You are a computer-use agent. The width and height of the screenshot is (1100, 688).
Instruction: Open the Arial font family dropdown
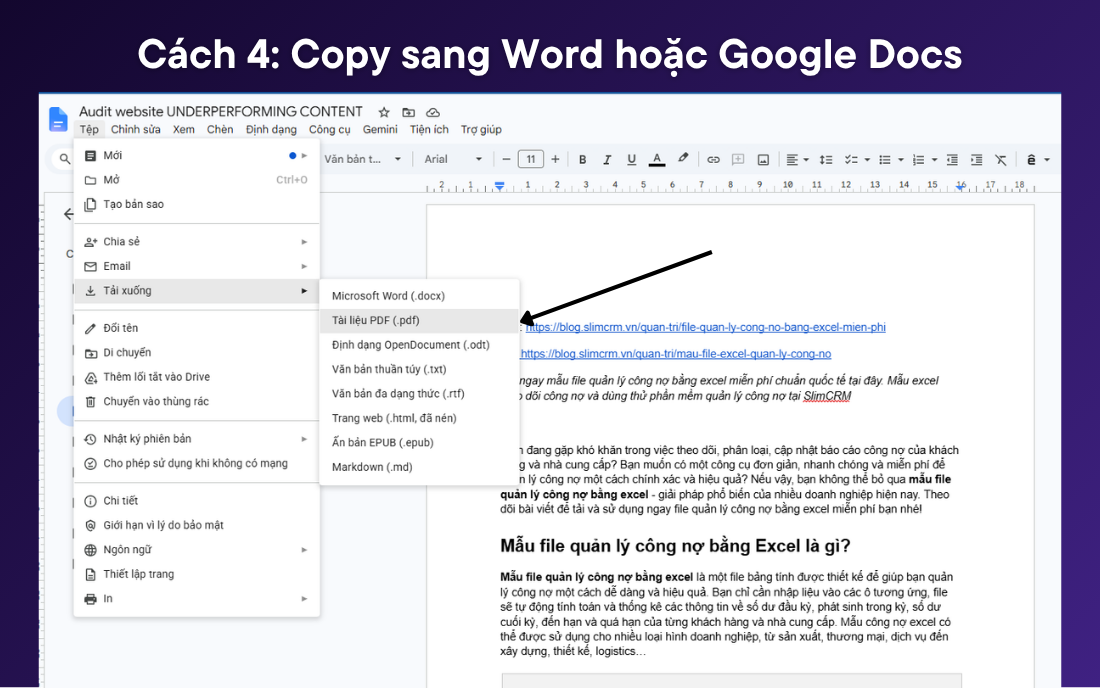point(453,159)
